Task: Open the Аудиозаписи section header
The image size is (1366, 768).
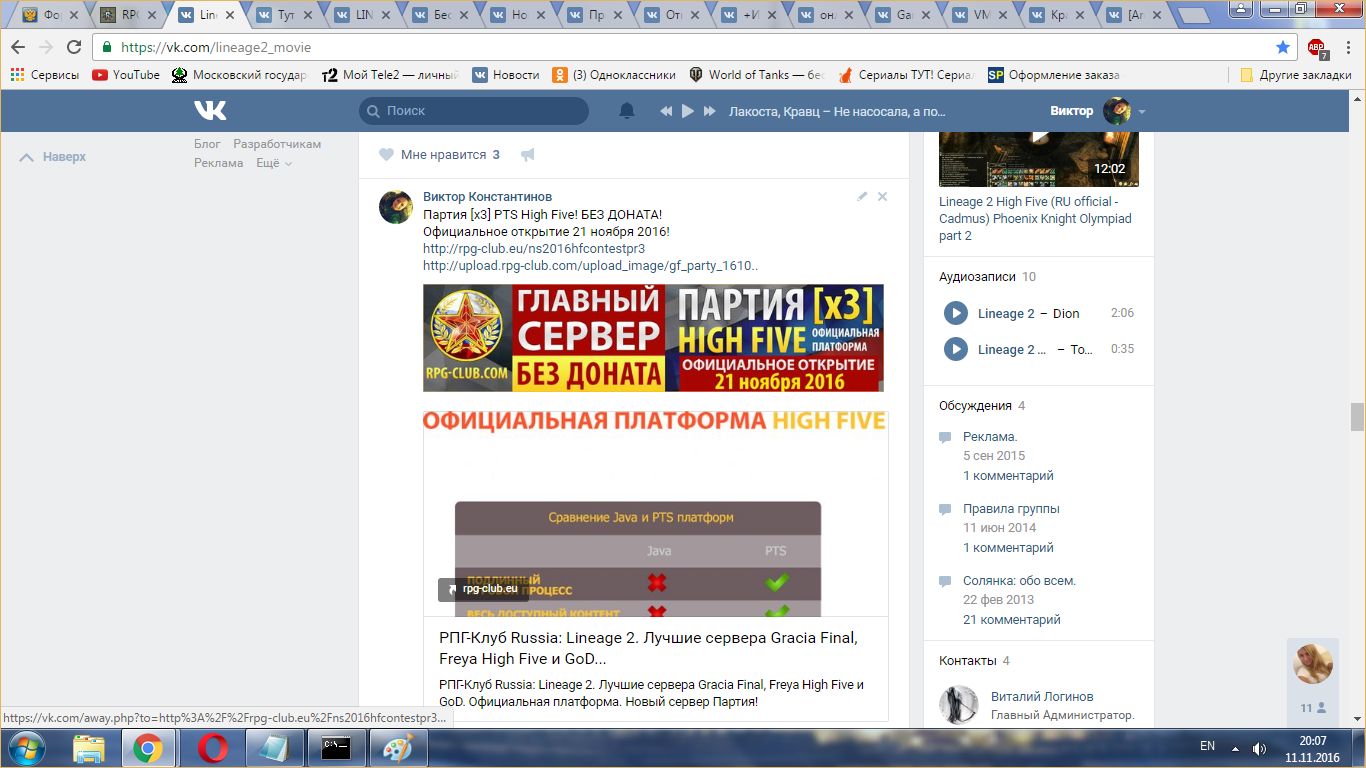Action: coord(979,277)
